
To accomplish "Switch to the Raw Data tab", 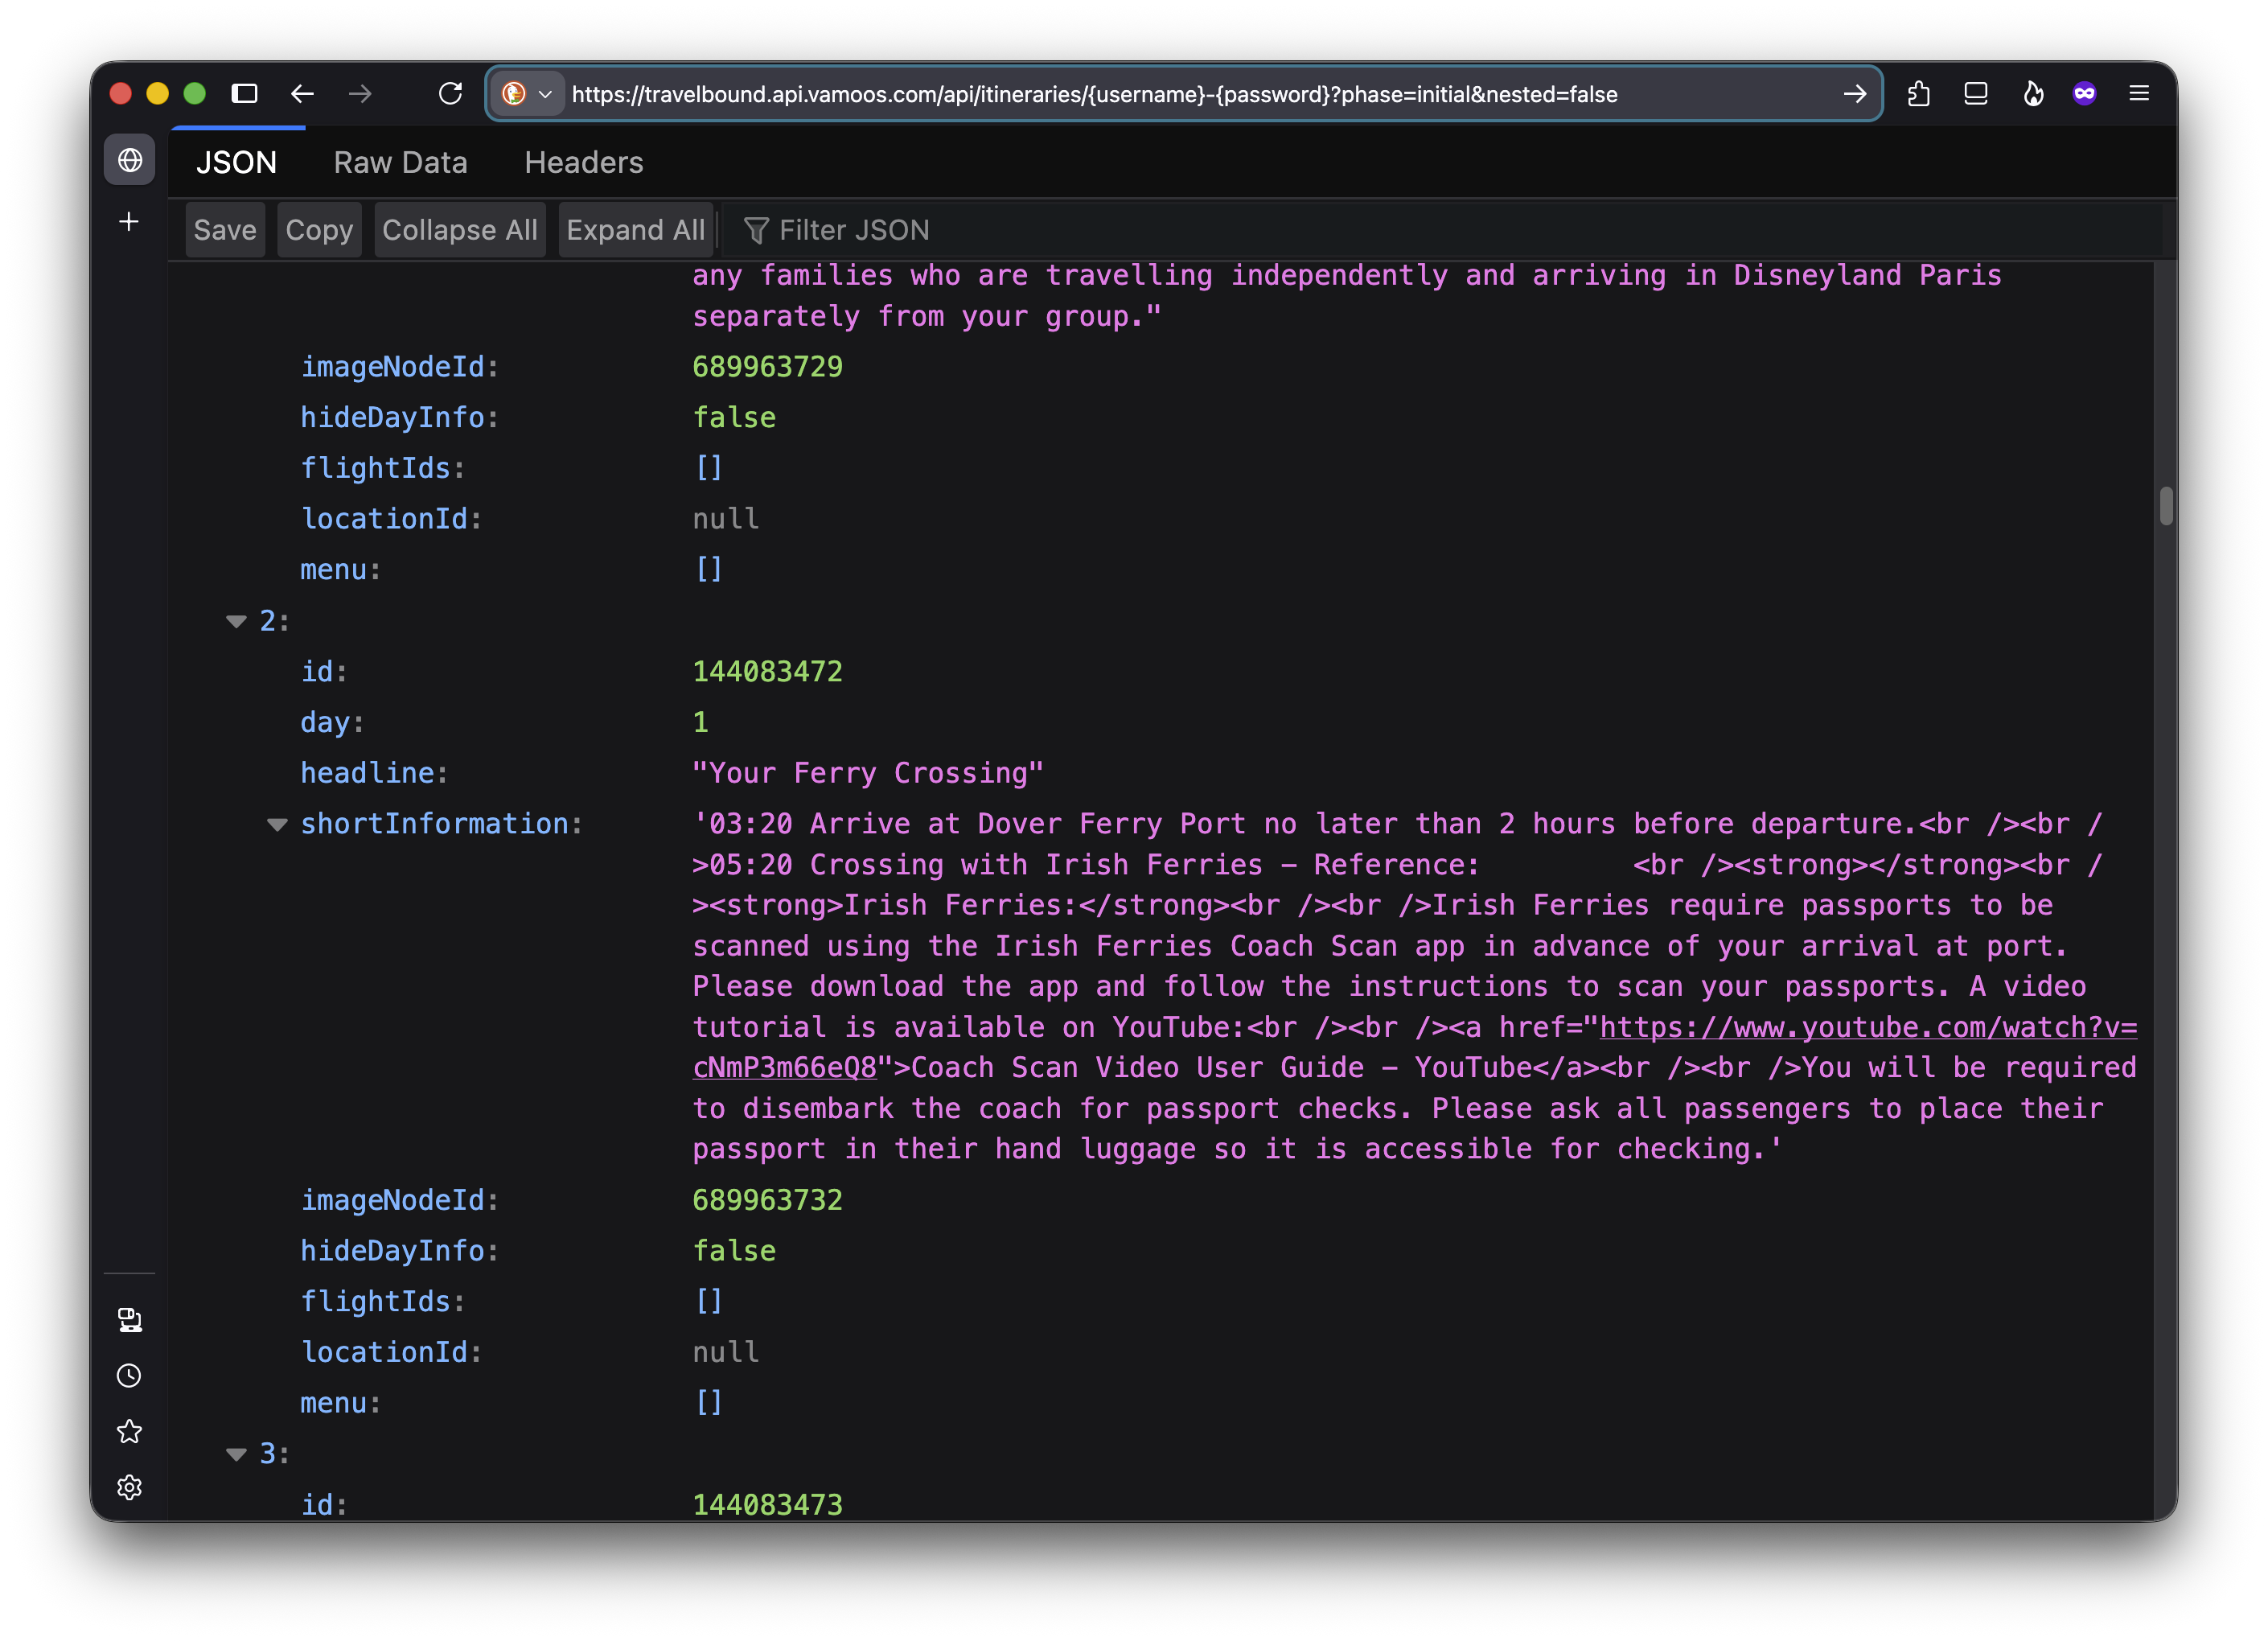I will pyautogui.click(x=400, y=163).
